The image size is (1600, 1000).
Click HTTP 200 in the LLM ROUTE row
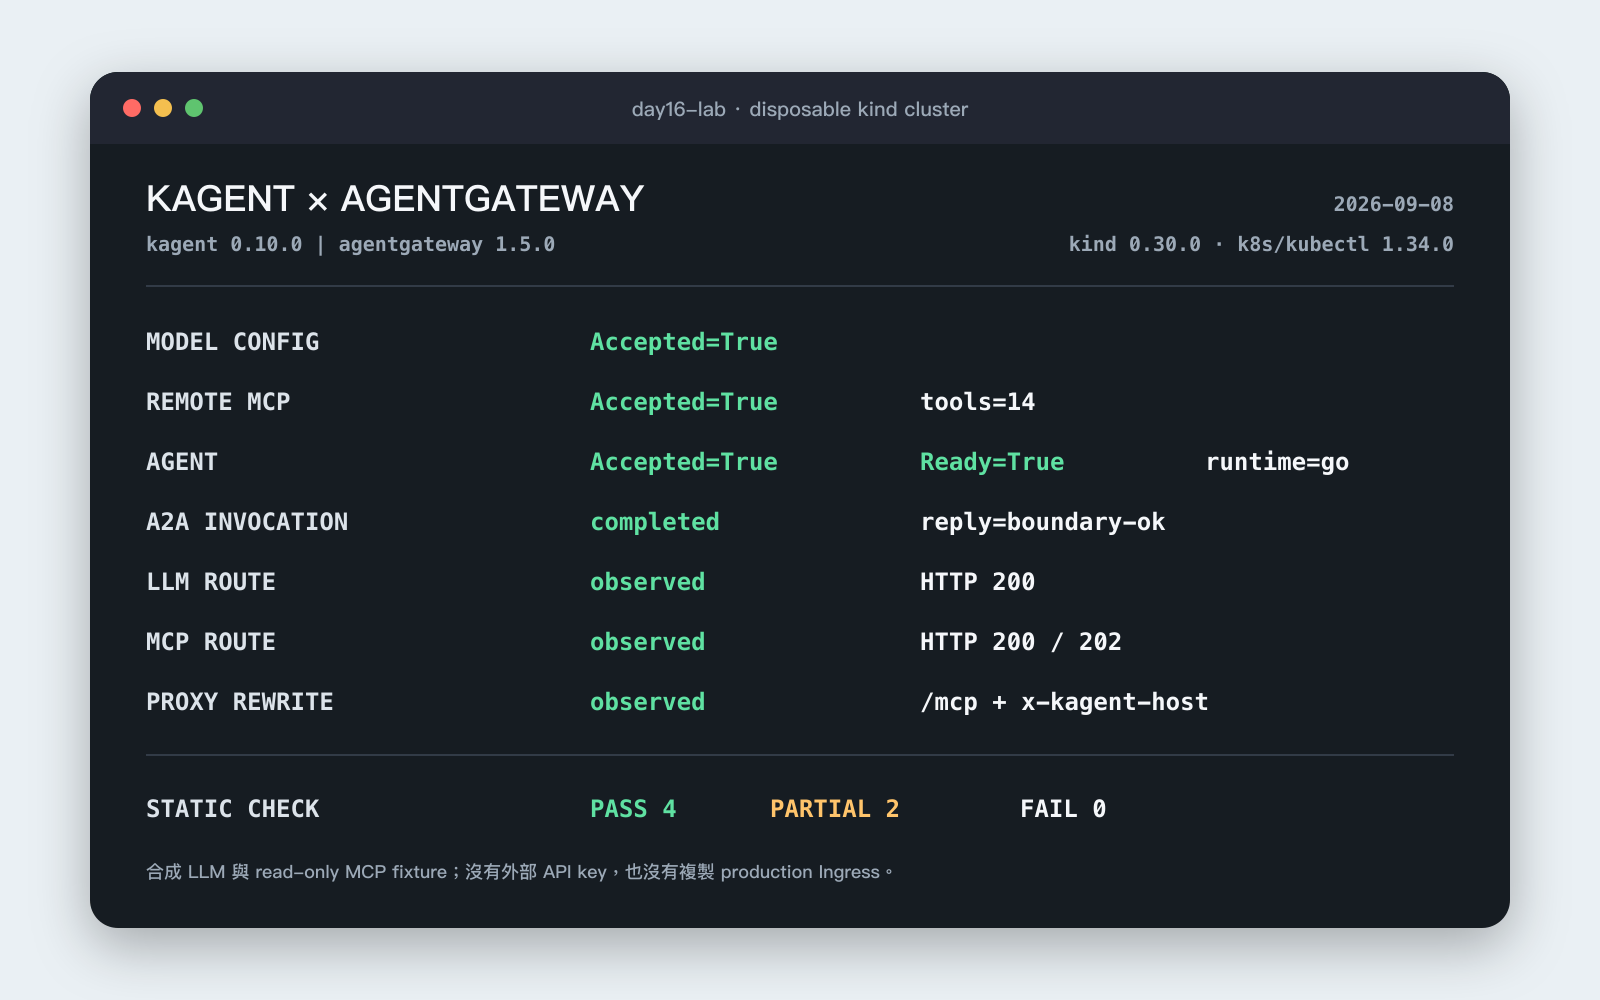(978, 582)
